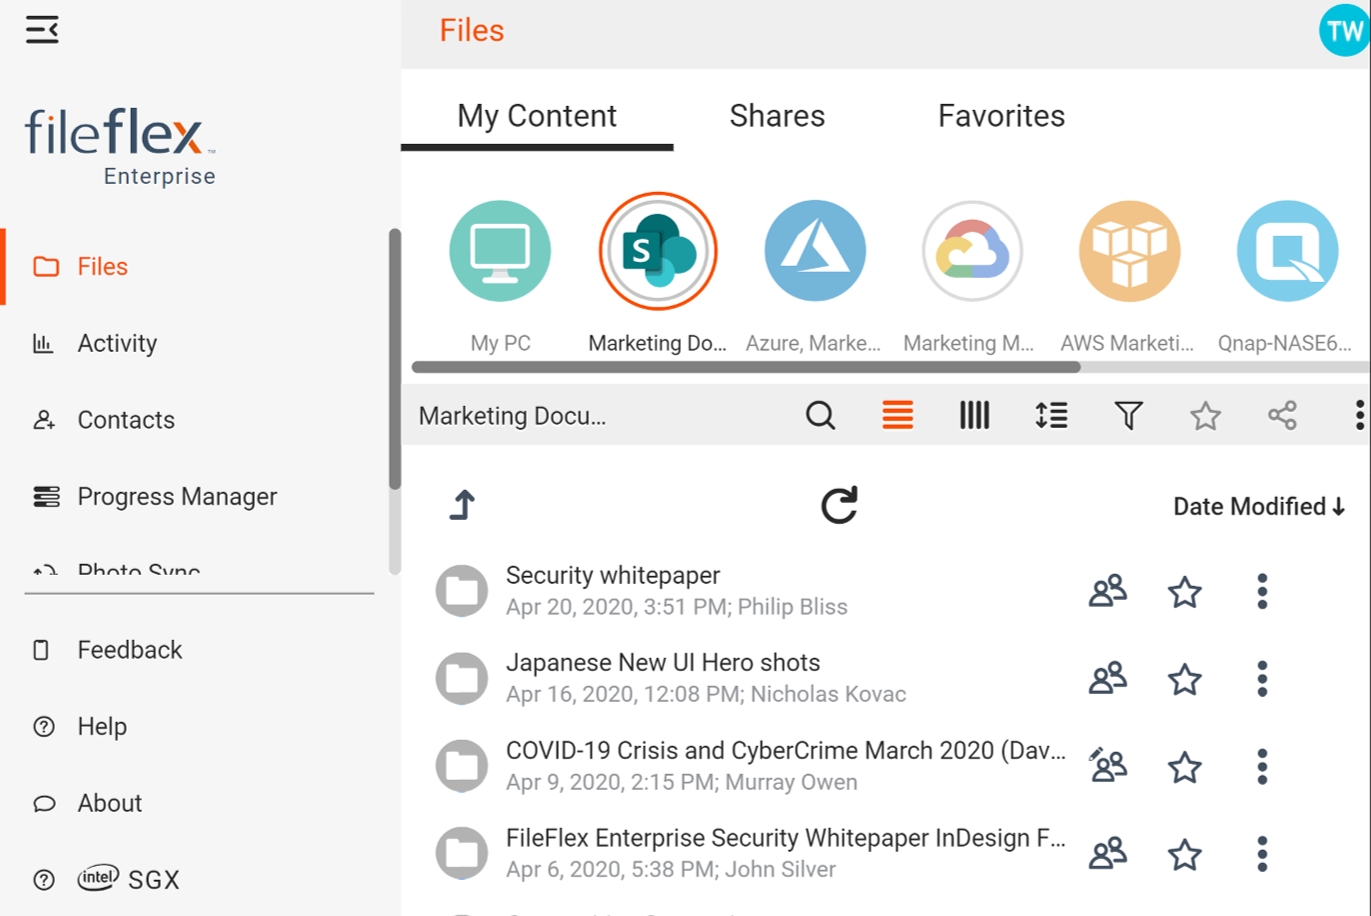
Task: Favorite the Security whitepaper folder
Action: coord(1183,592)
